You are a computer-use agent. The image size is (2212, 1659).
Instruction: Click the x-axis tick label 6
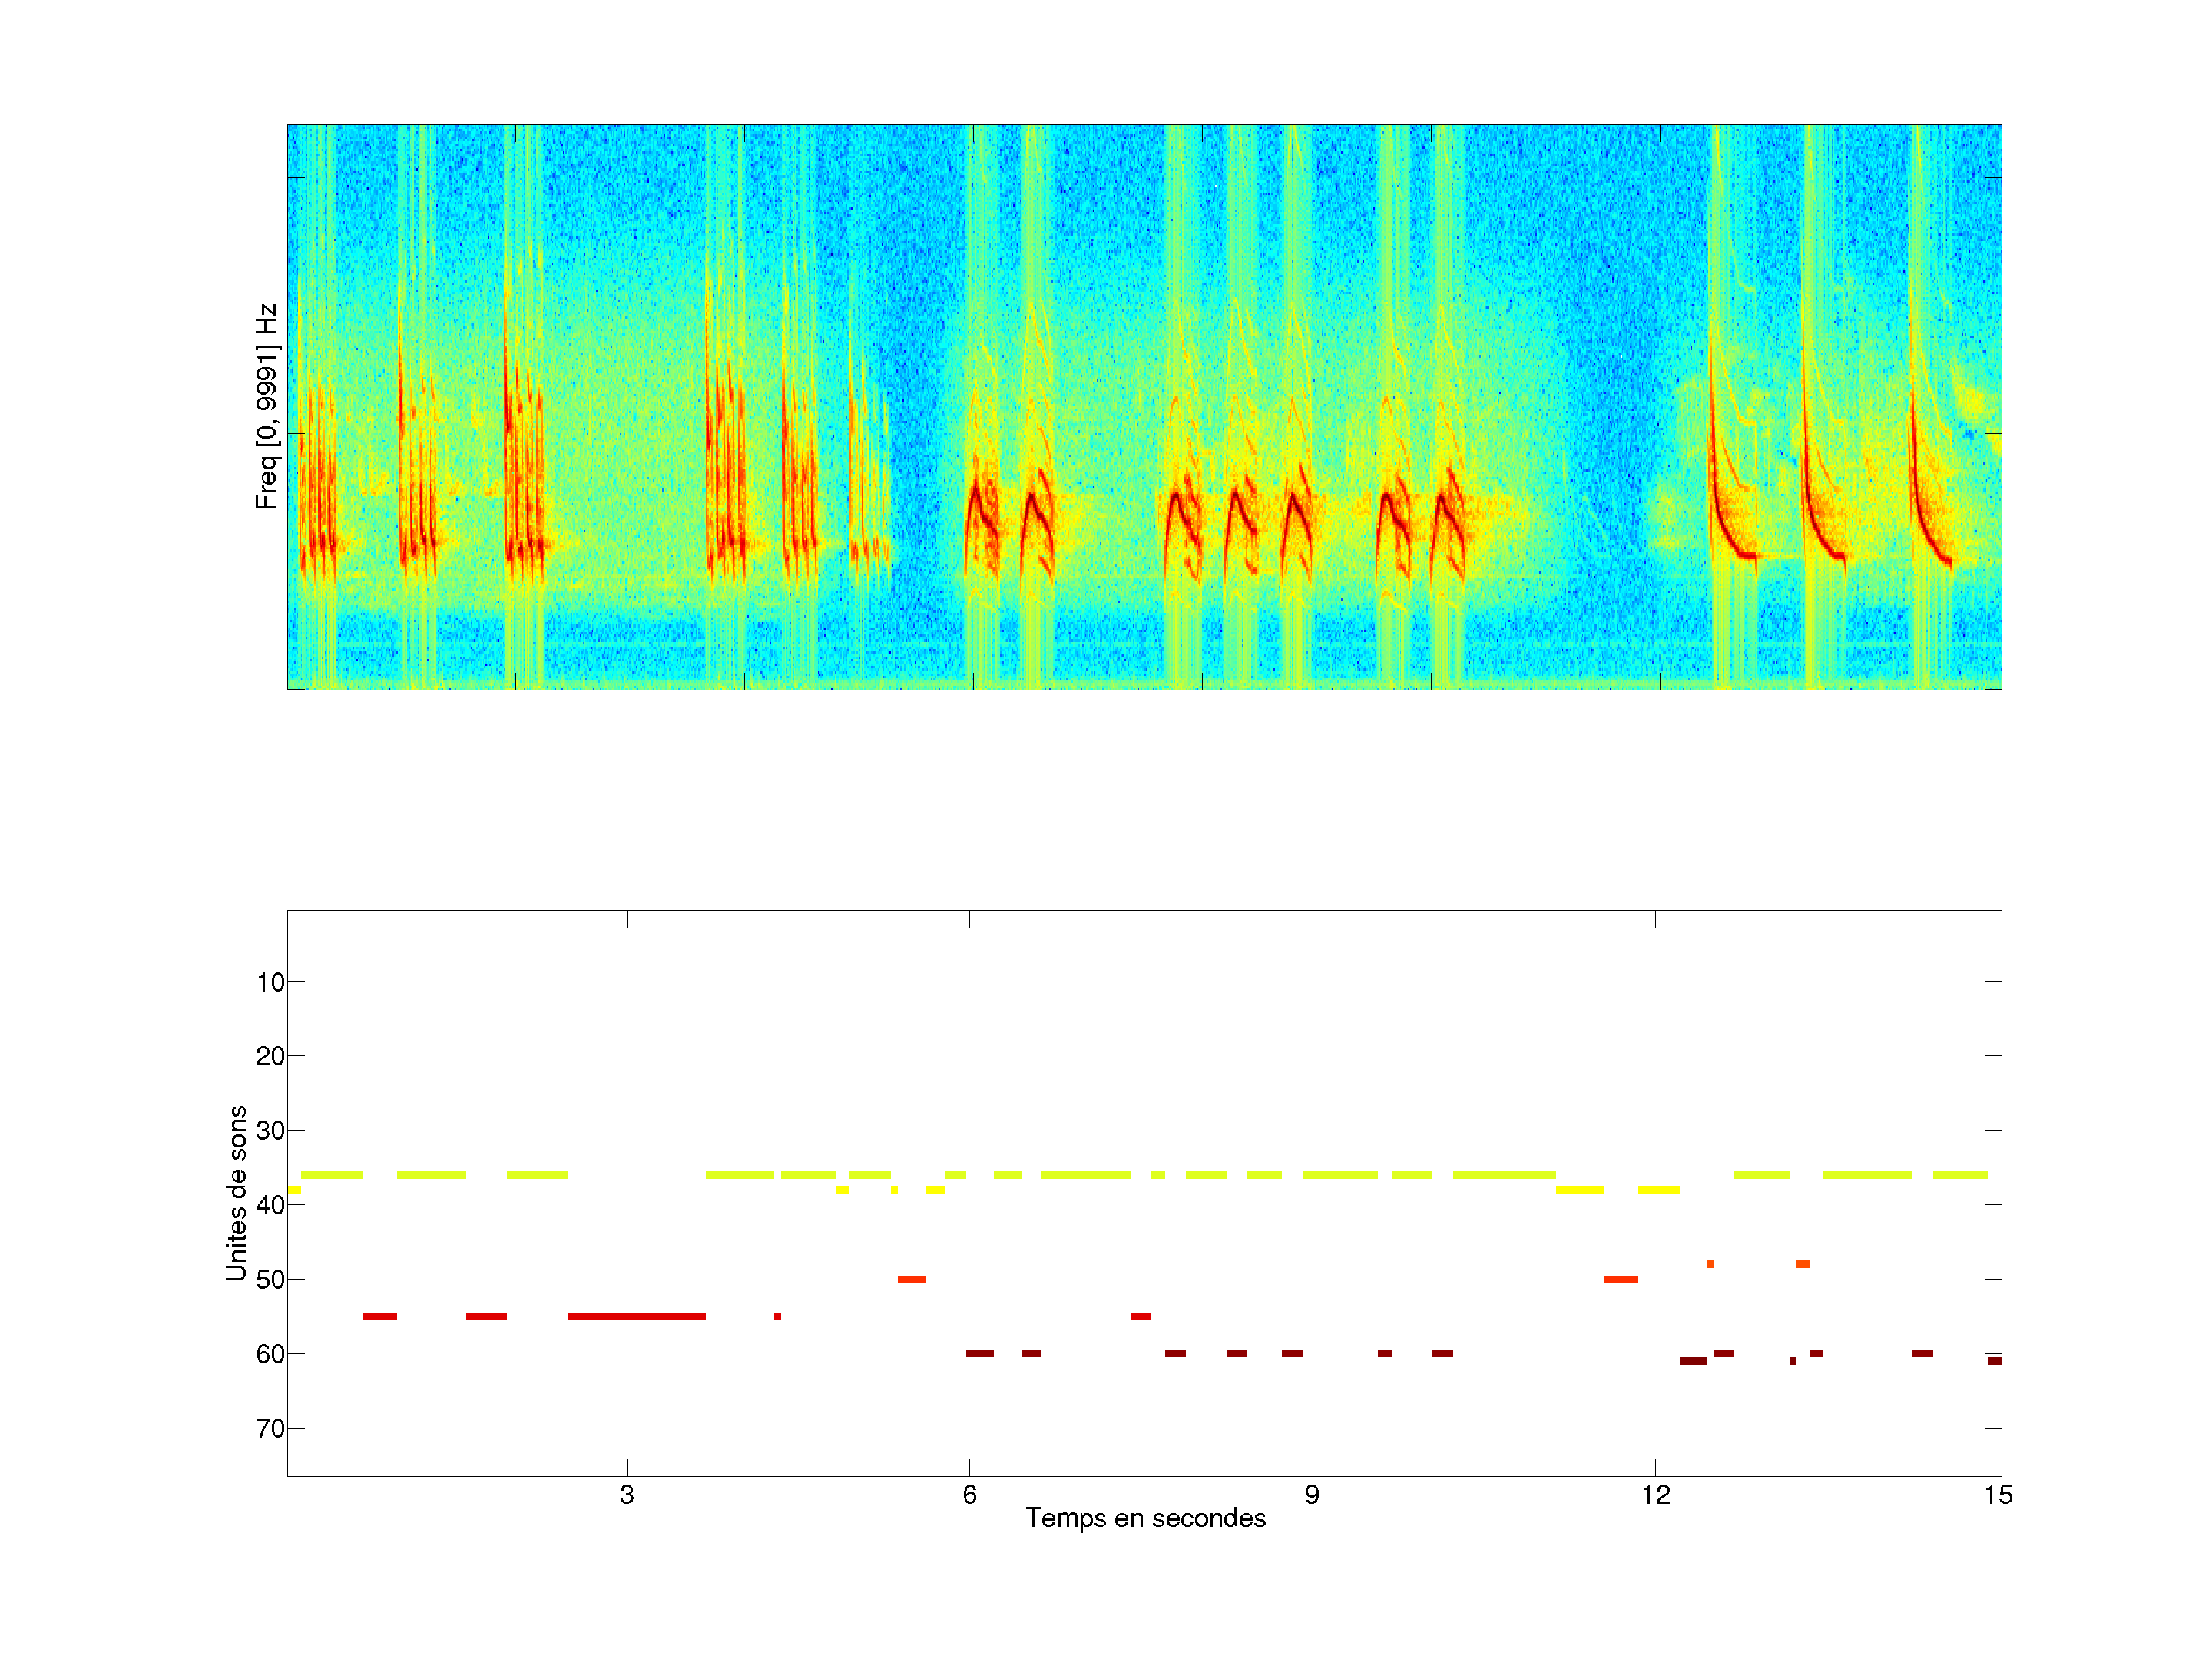[969, 1495]
